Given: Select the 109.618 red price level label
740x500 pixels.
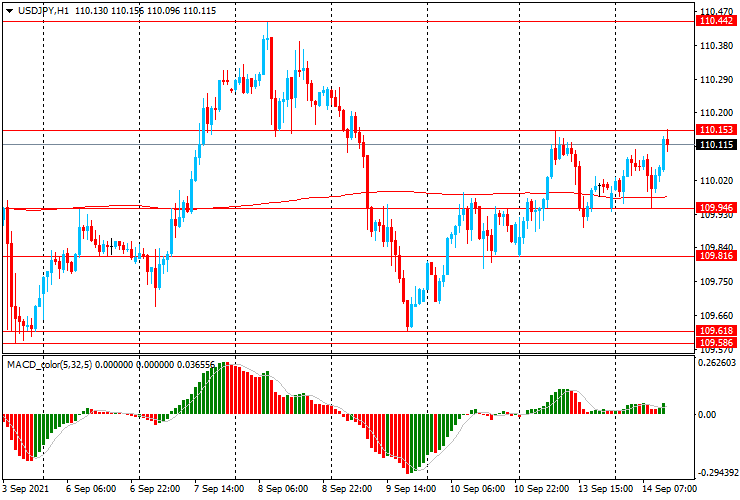Looking at the screenshot, I should [x=716, y=331].
